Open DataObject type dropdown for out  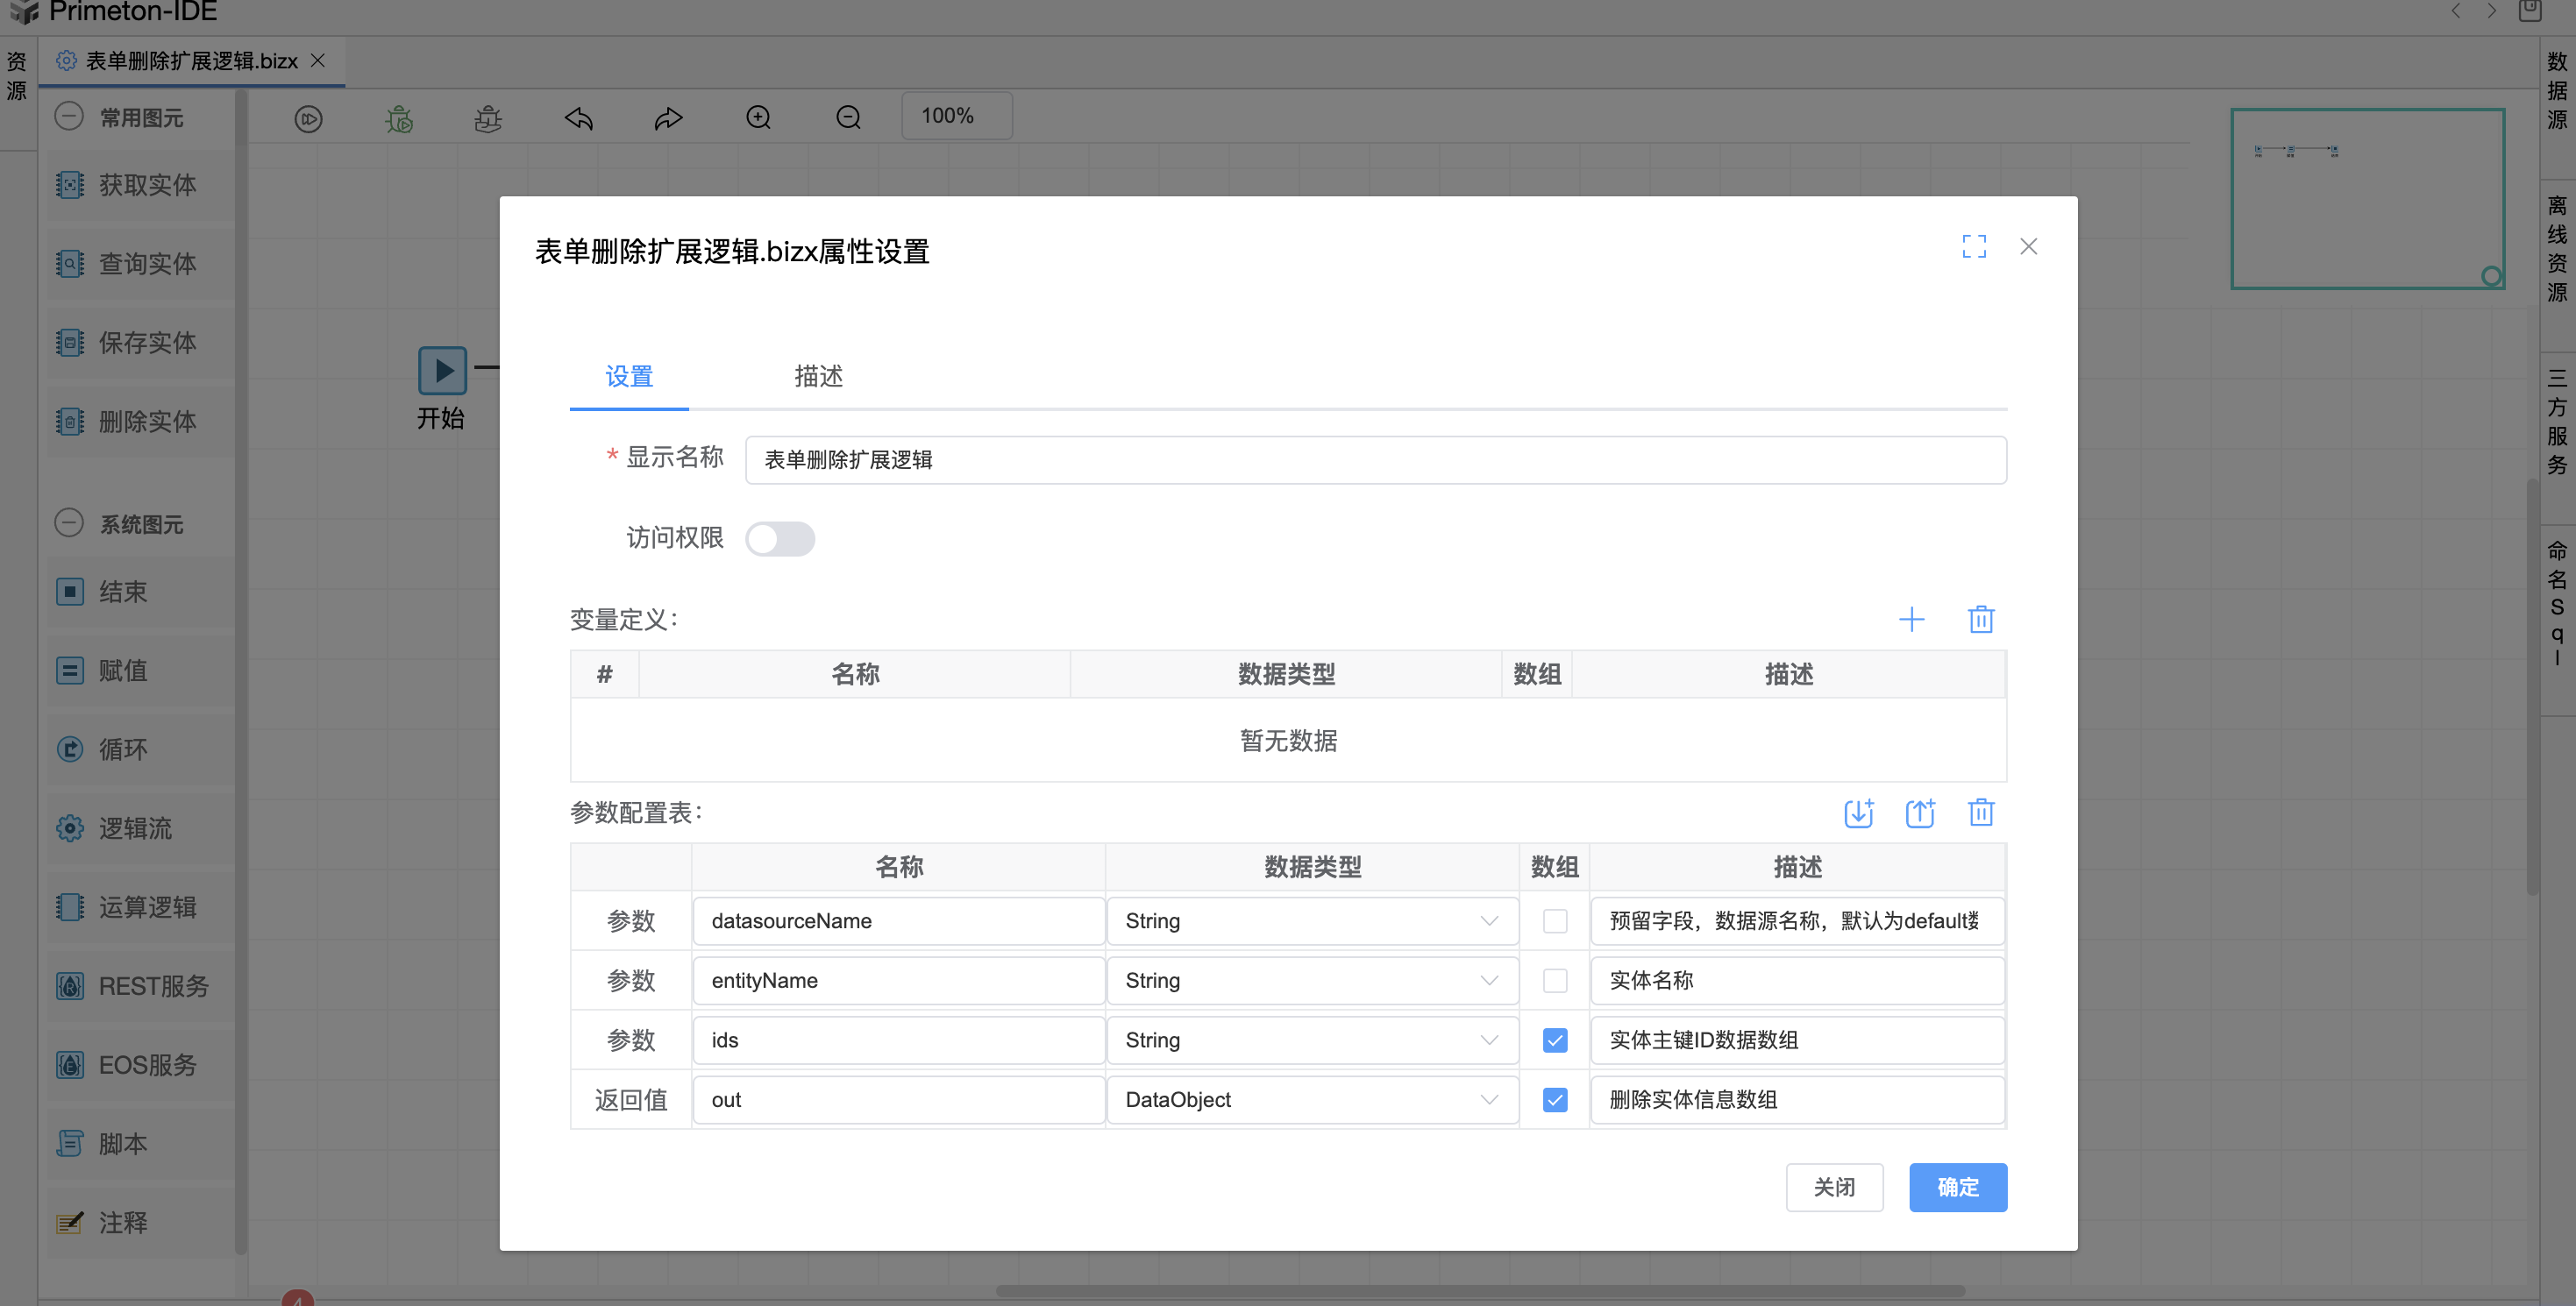coord(1311,1099)
